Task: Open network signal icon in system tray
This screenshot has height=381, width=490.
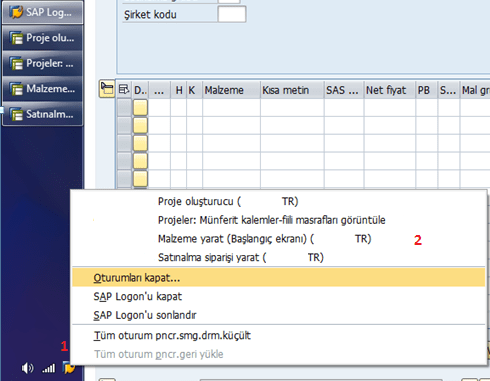Action: click(x=49, y=368)
